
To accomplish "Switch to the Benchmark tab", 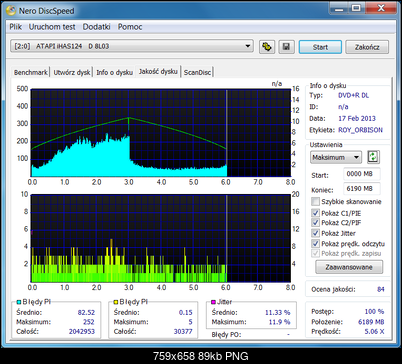I will [x=31, y=72].
